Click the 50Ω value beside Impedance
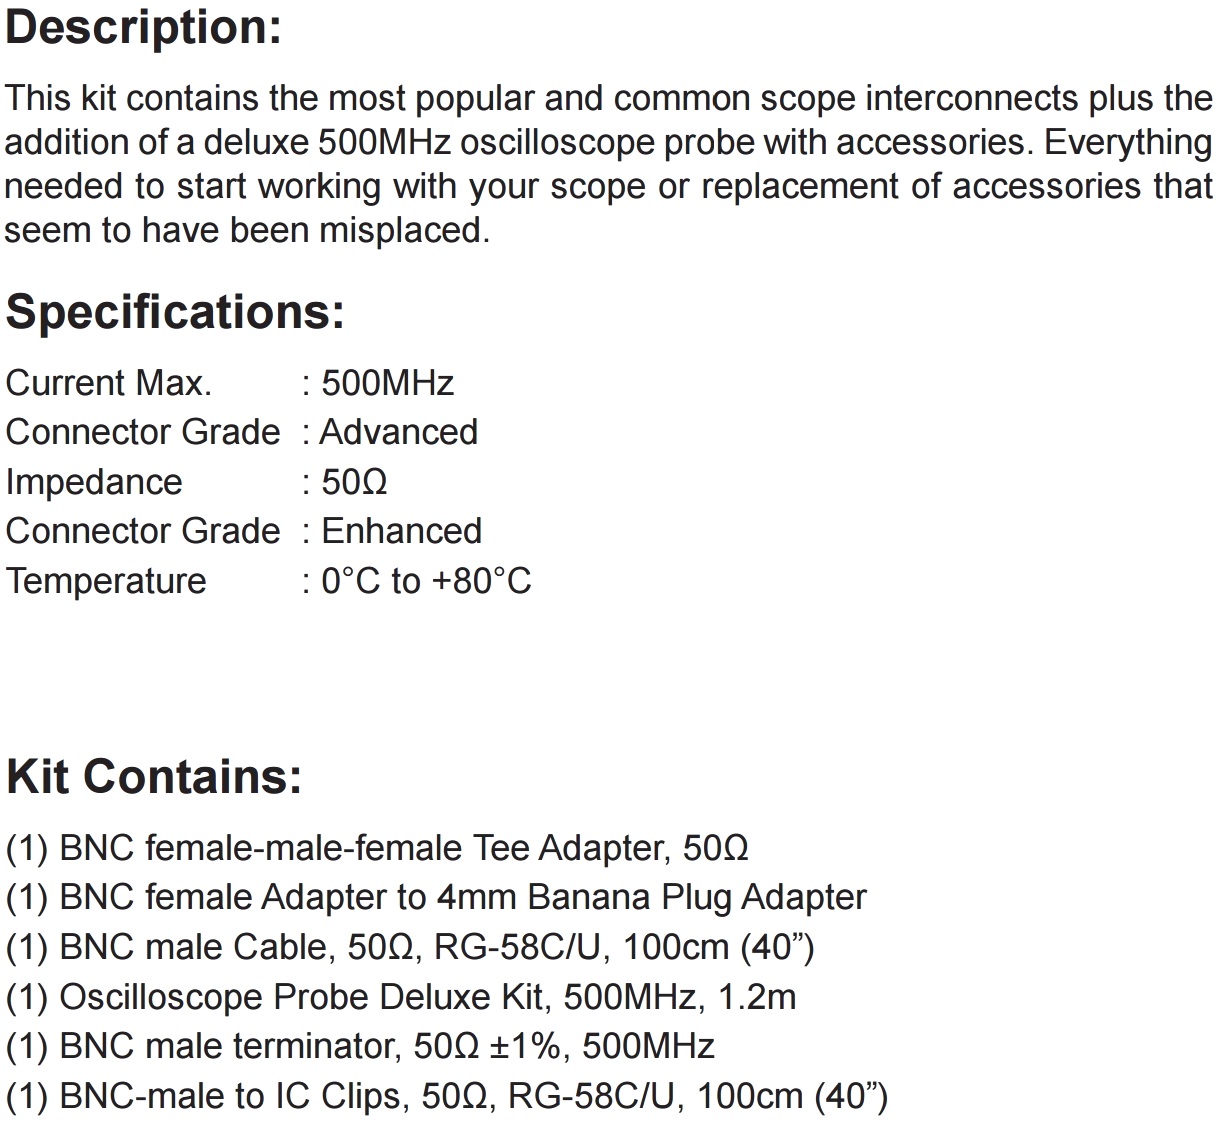 [354, 482]
